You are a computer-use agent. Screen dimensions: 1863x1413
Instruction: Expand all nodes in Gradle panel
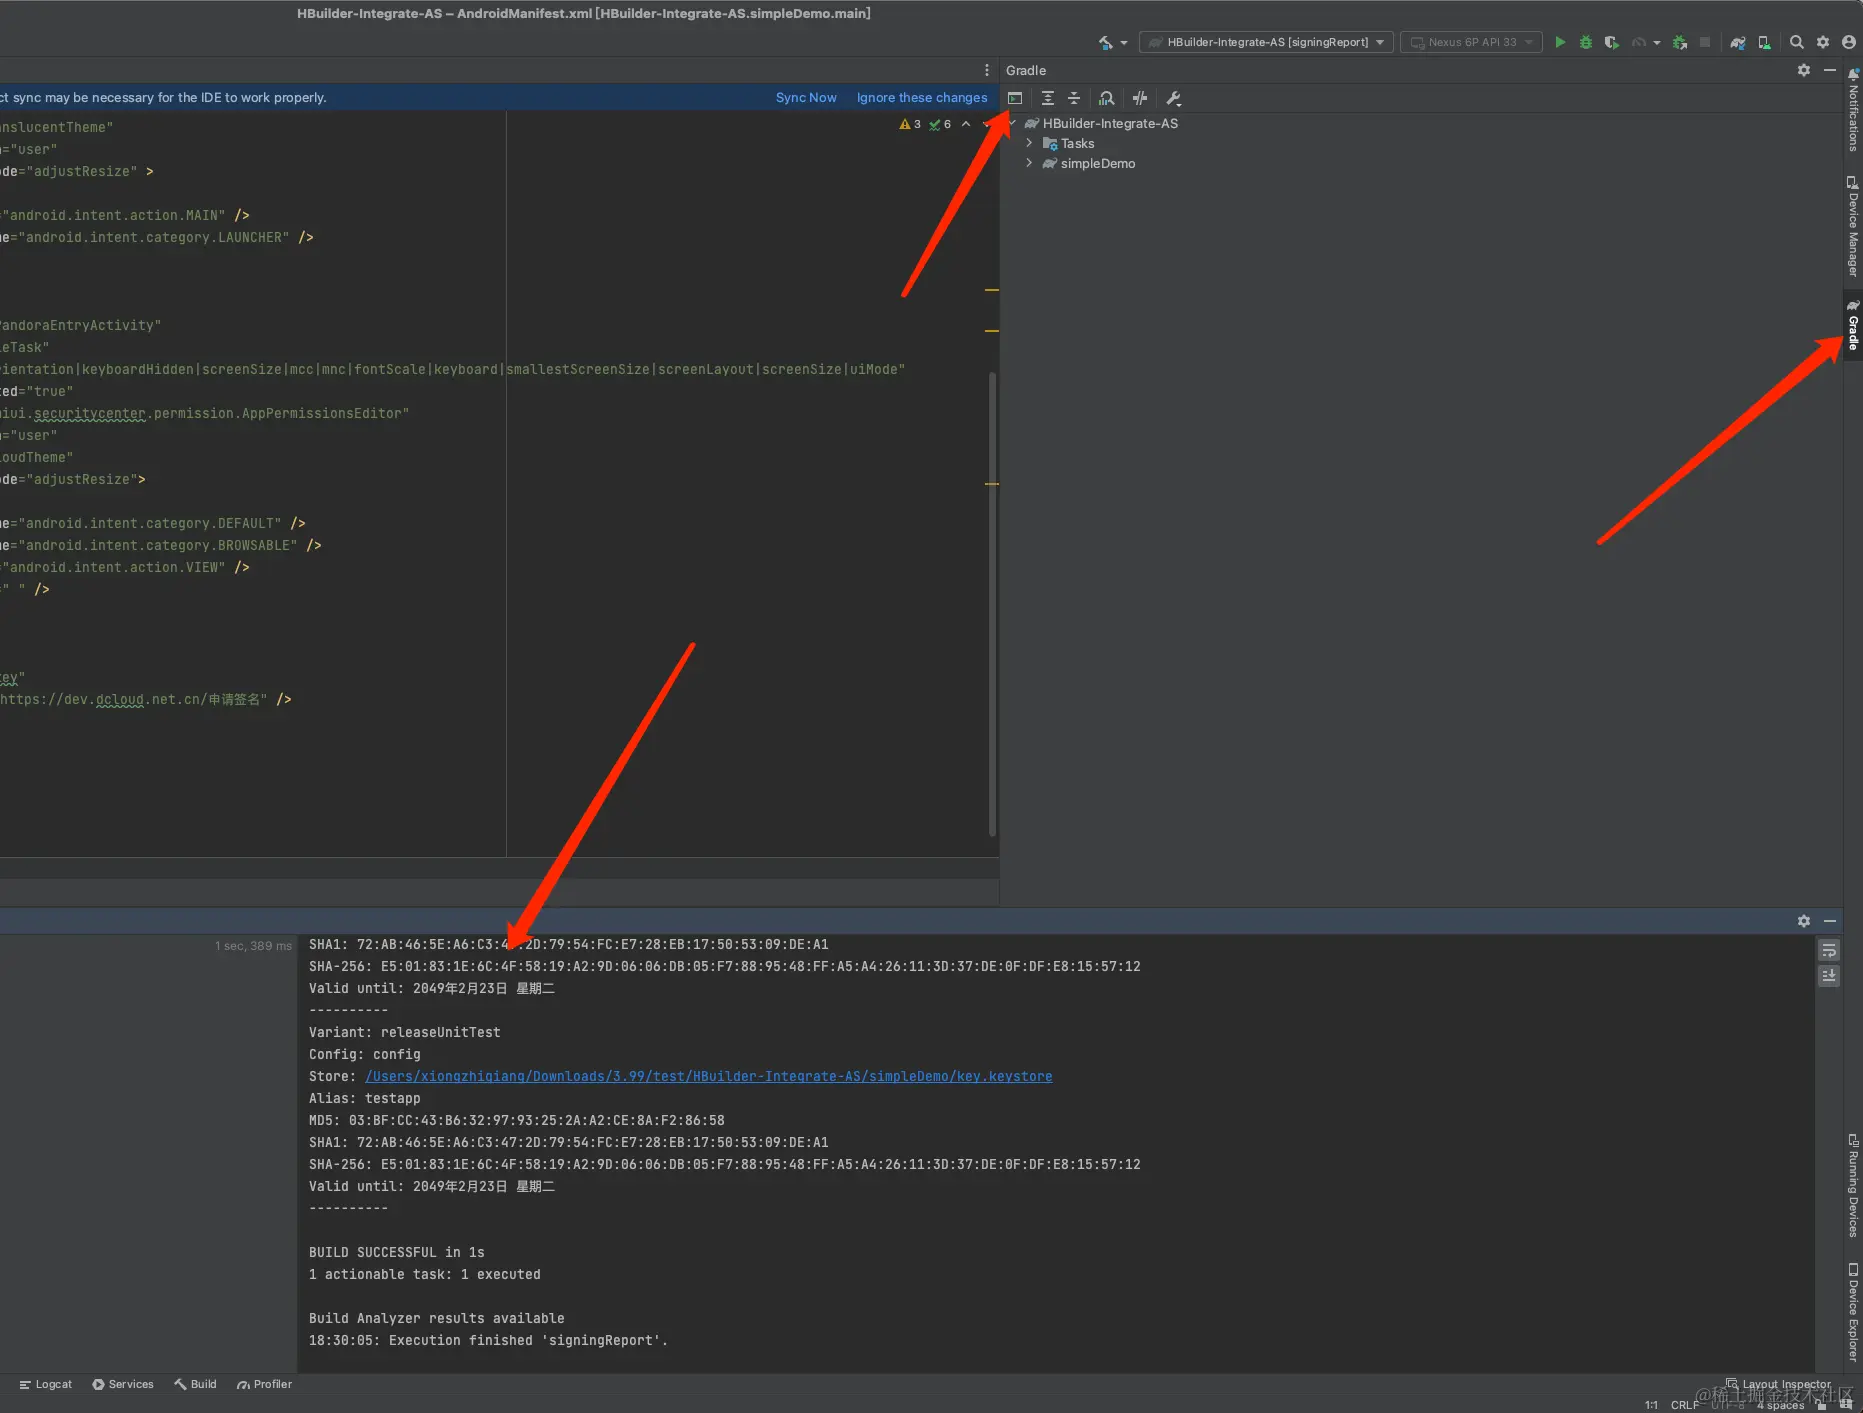1048,98
